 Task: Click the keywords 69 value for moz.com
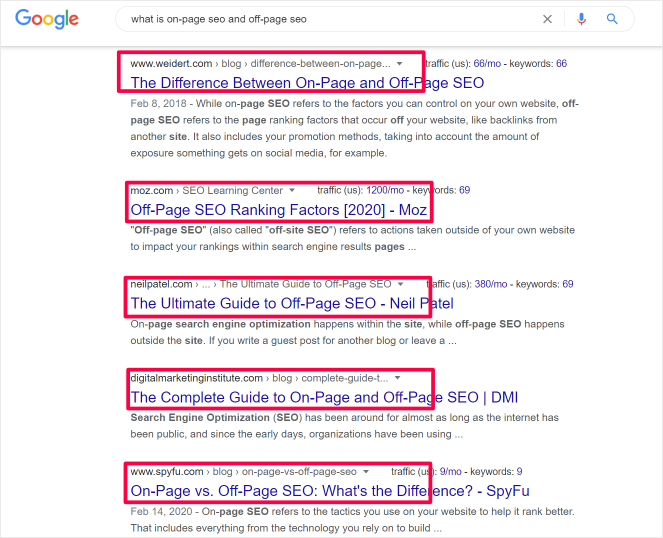[x=464, y=190]
